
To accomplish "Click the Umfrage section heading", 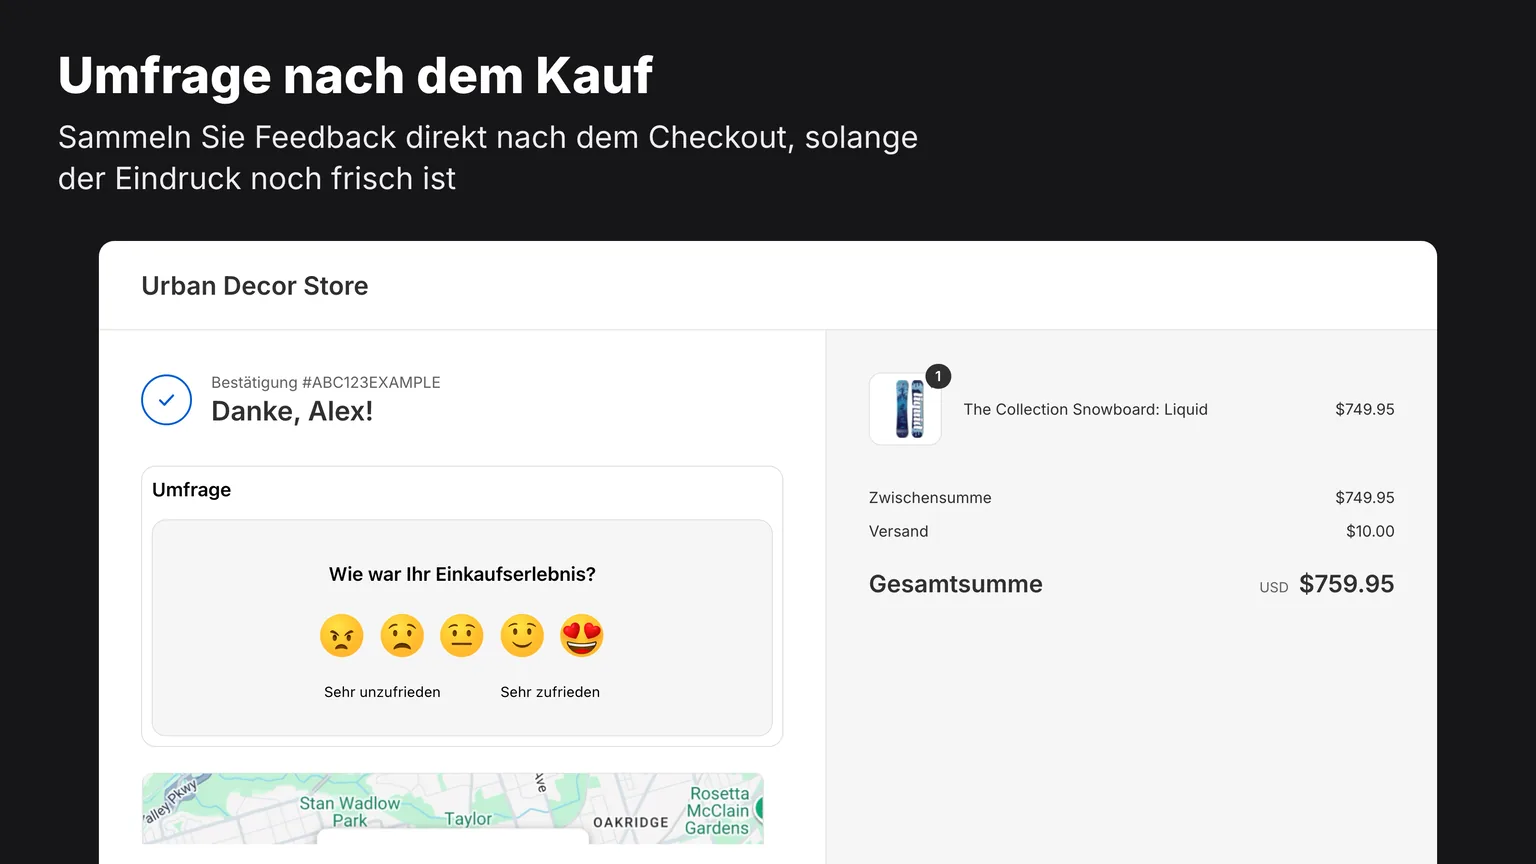I will coord(191,490).
